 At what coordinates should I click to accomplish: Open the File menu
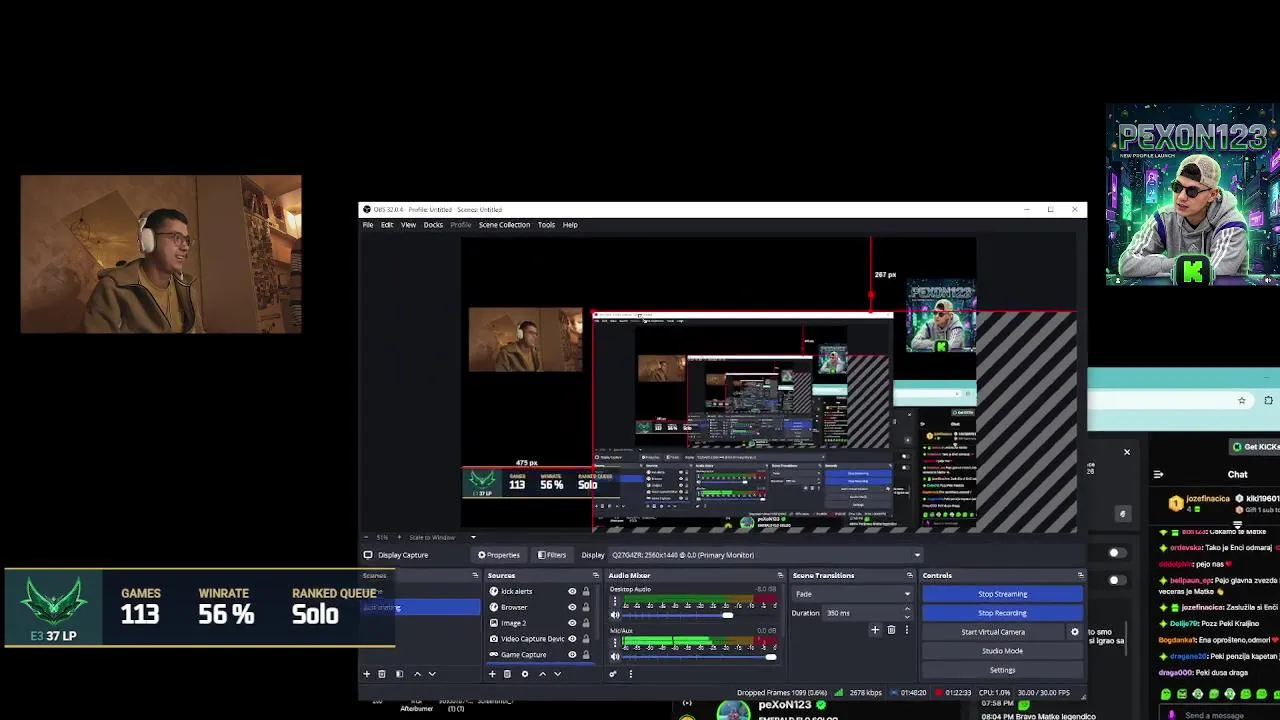pos(368,225)
